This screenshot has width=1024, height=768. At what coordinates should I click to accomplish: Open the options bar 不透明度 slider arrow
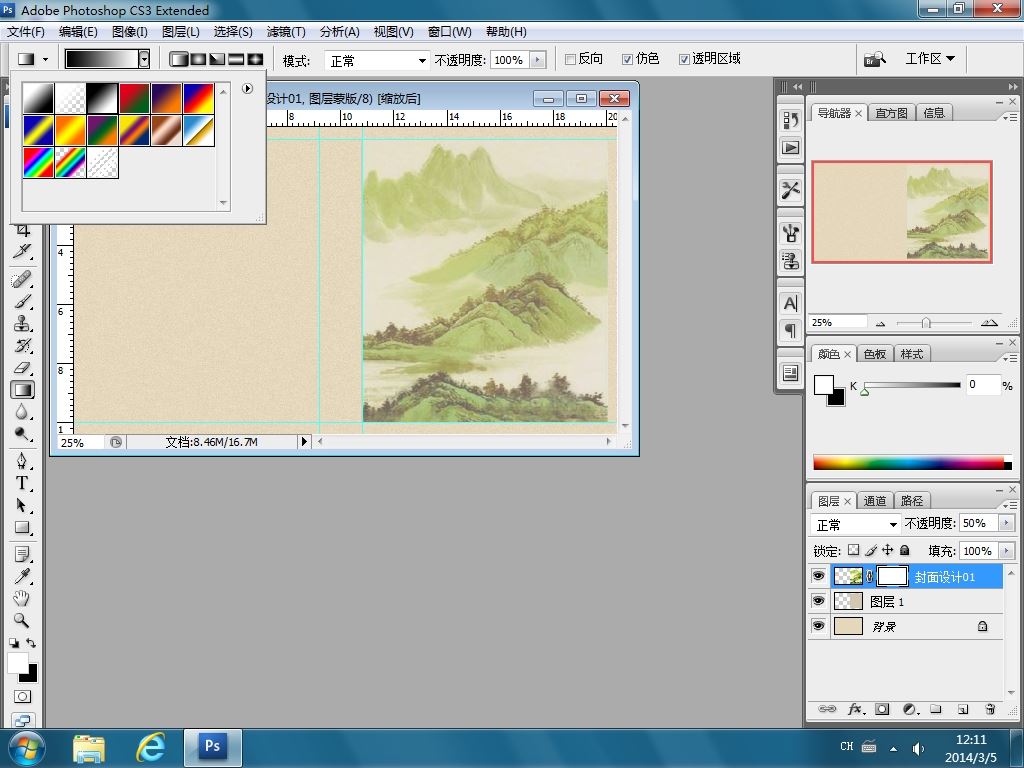(x=538, y=60)
